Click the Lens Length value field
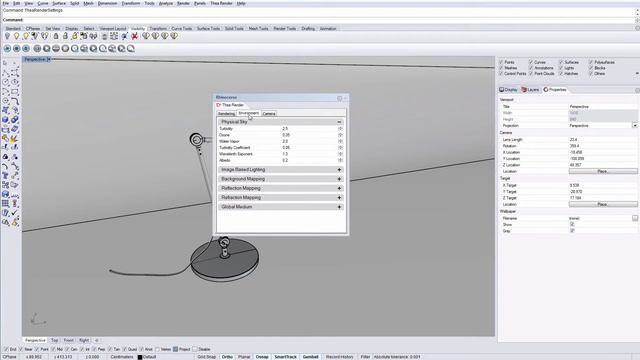 (603, 140)
